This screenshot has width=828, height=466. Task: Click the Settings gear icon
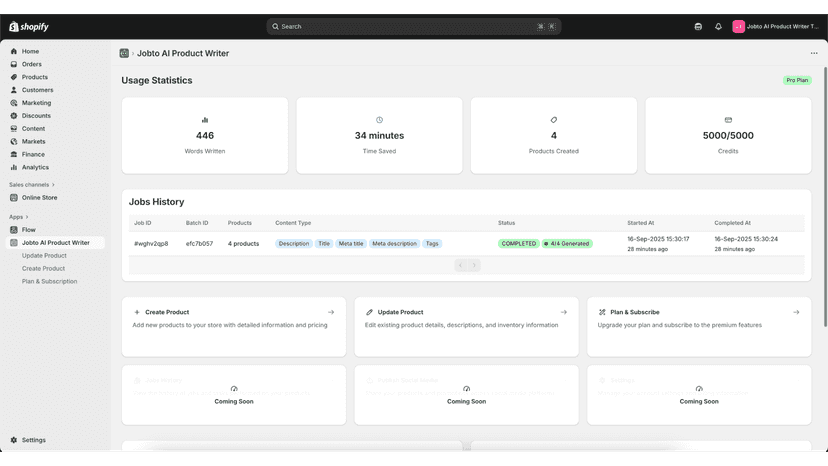[14, 440]
